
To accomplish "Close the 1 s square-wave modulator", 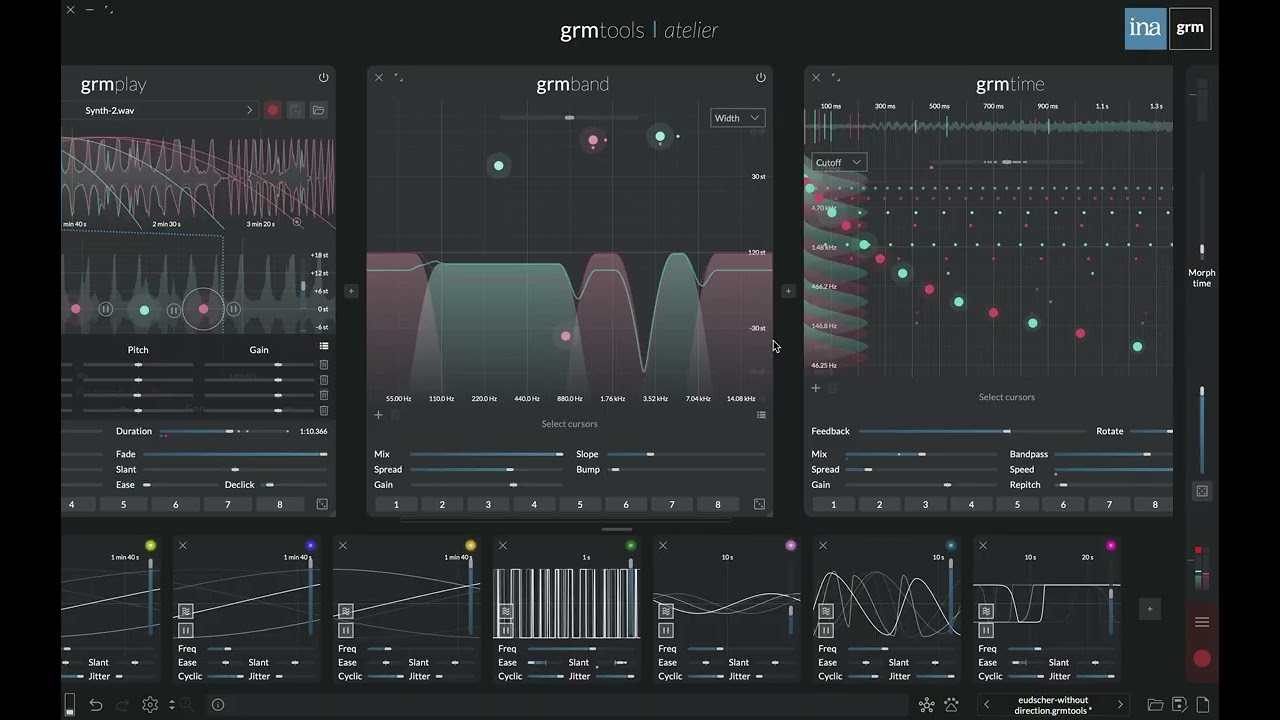I will pos(503,546).
